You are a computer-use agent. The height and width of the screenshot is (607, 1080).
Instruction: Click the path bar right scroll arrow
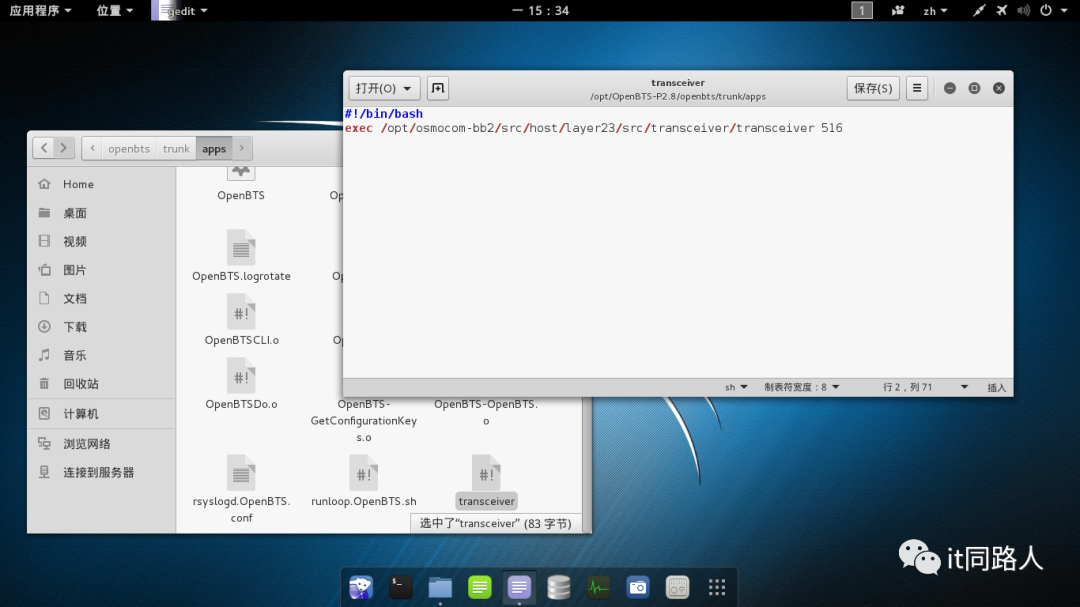point(242,148)
